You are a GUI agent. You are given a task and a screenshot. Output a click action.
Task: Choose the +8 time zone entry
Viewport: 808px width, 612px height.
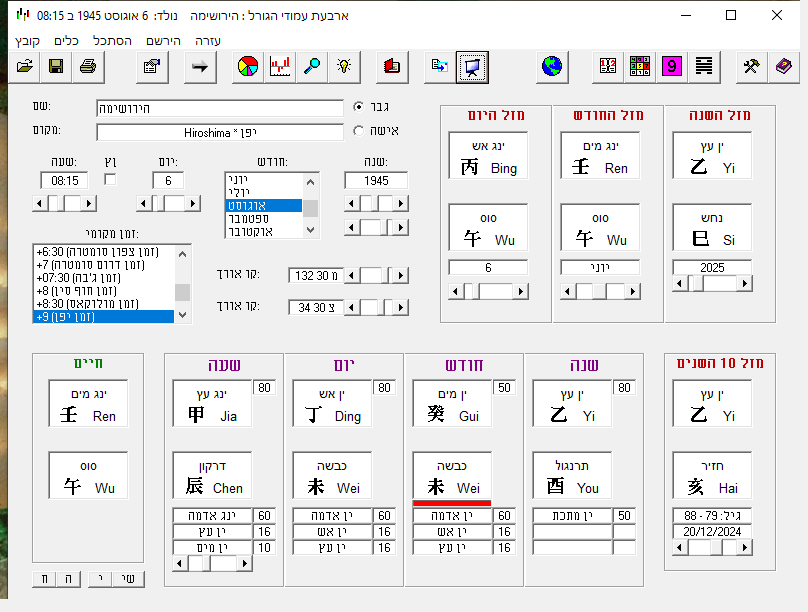pos(104,291)
